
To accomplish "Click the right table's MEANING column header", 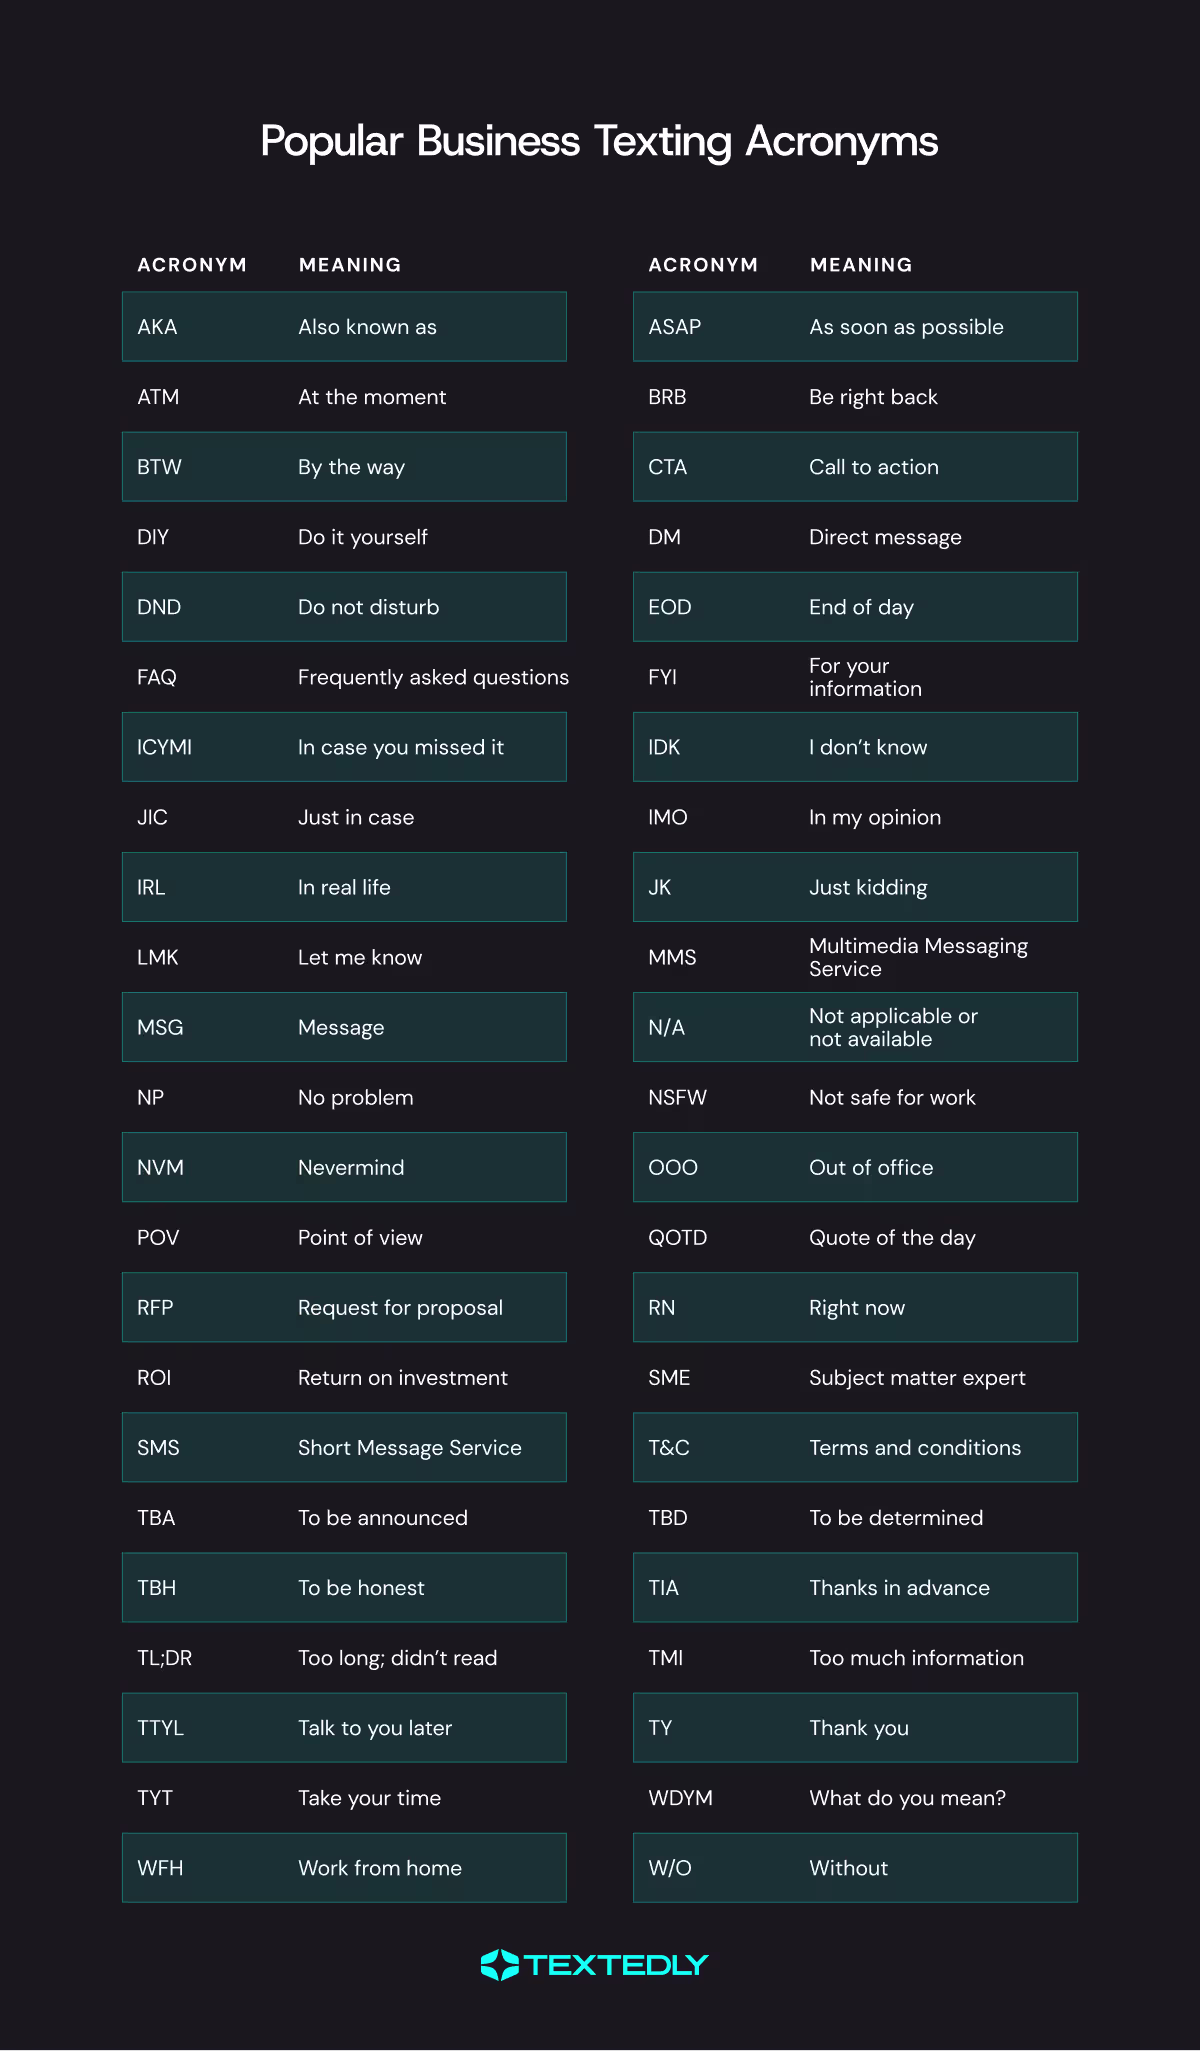I will (861, 265).
